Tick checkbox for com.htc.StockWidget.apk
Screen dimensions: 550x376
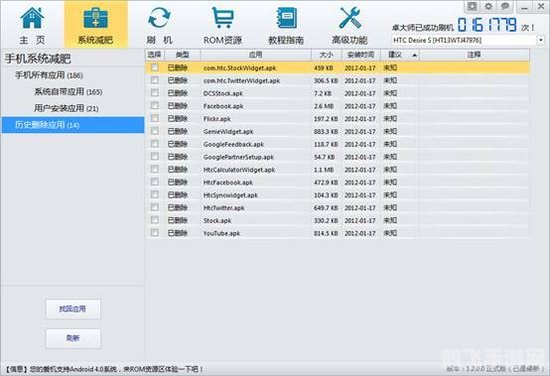point(154,68)
